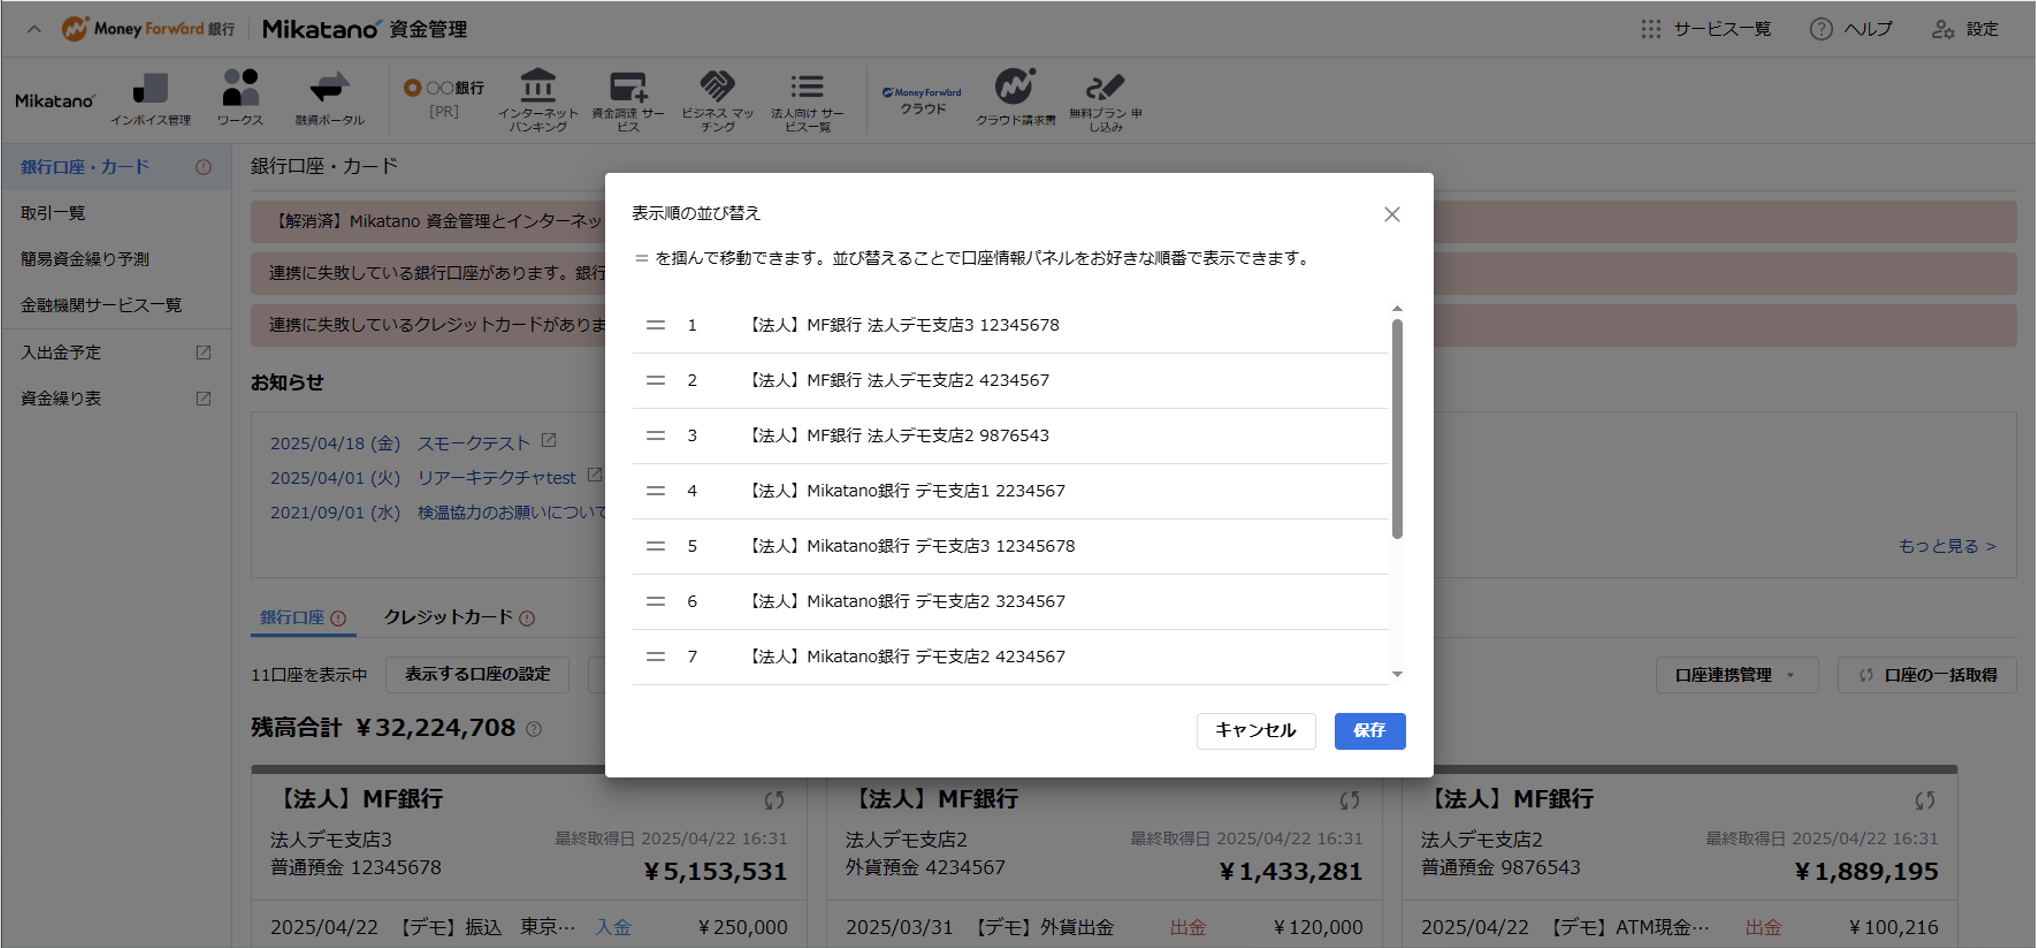The width and height of the screenshot is (2036, 948).
Task: Open インボイス管理 icon in toolbar
Action: 150,99
